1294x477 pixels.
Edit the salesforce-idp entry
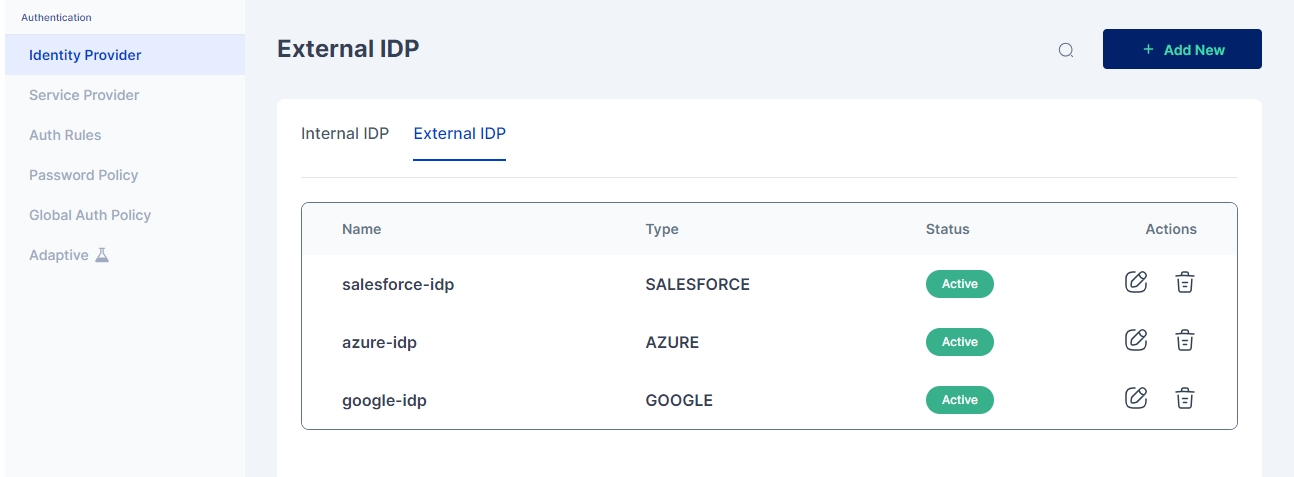click(1136, 282)
